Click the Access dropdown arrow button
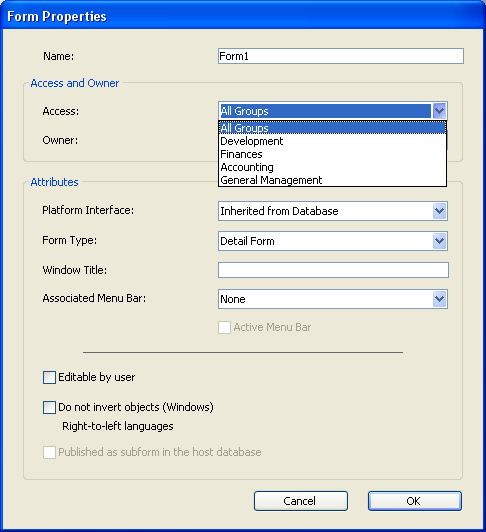Viewport: 486px width, 532px height. tap(440, 111)
